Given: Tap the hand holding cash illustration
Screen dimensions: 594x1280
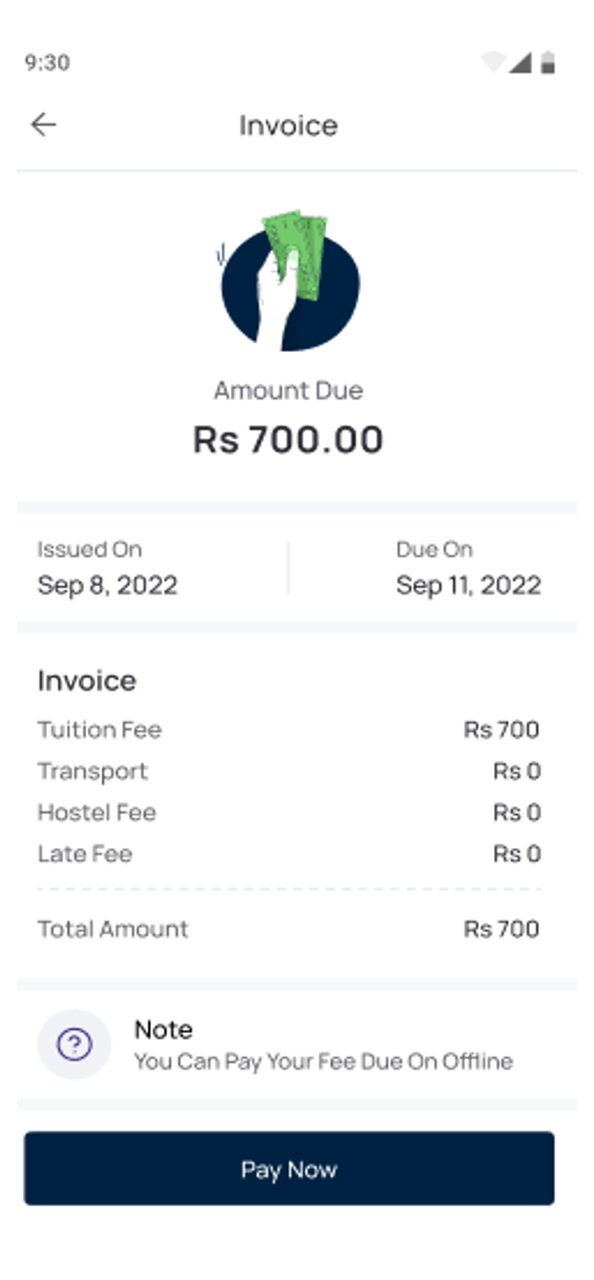Looking at the screenshot, I should 289,281.
